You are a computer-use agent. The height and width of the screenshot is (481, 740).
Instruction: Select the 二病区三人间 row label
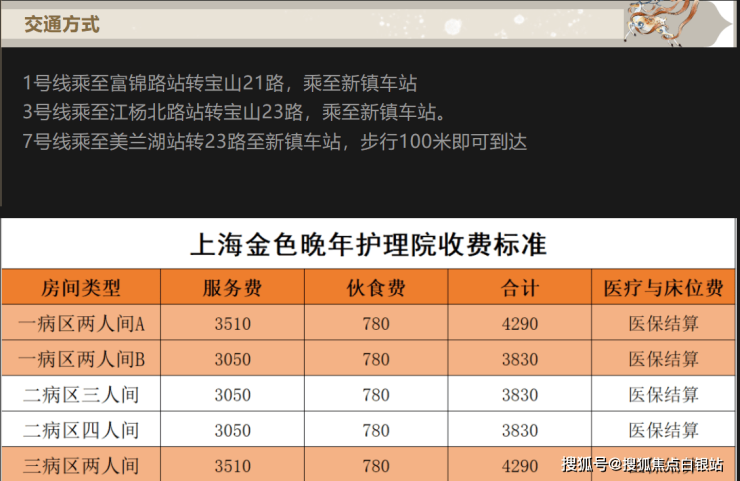coord(81,395)
